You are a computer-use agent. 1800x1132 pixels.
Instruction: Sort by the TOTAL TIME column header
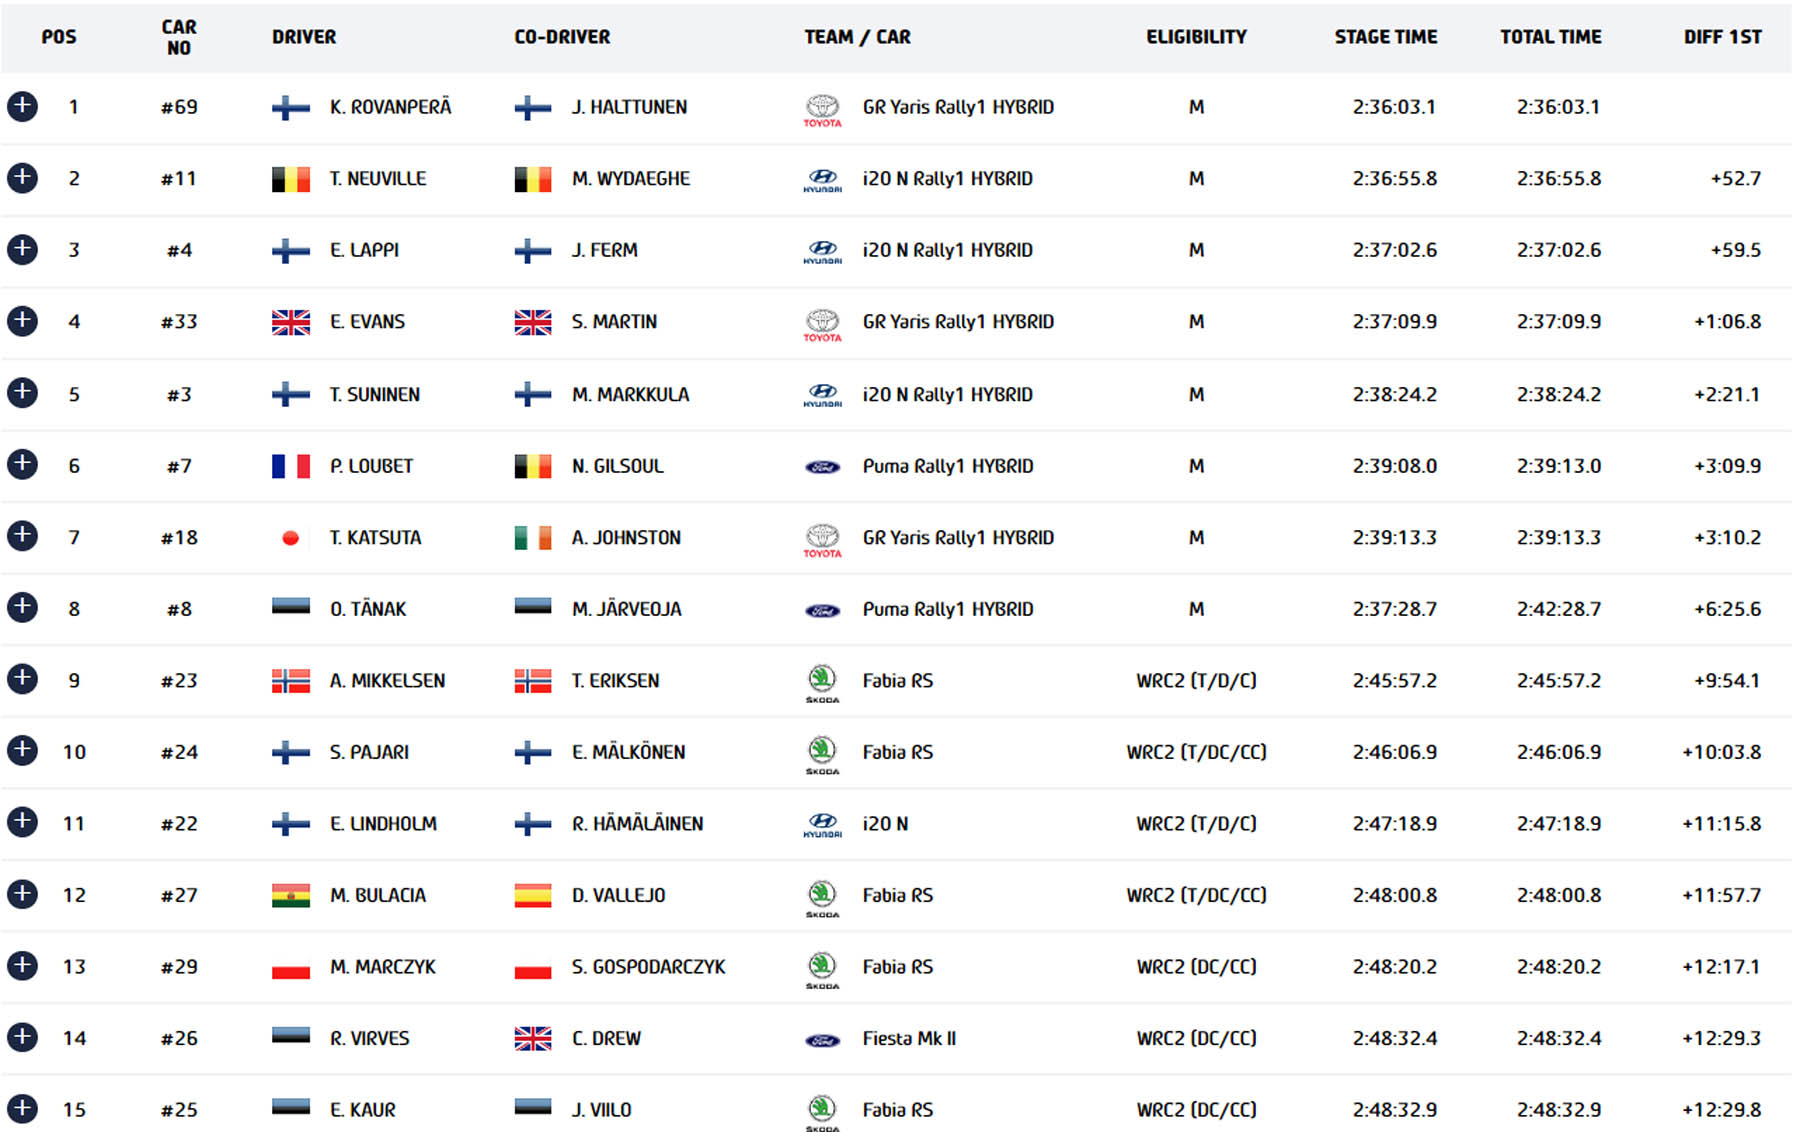pos(1550,37)
